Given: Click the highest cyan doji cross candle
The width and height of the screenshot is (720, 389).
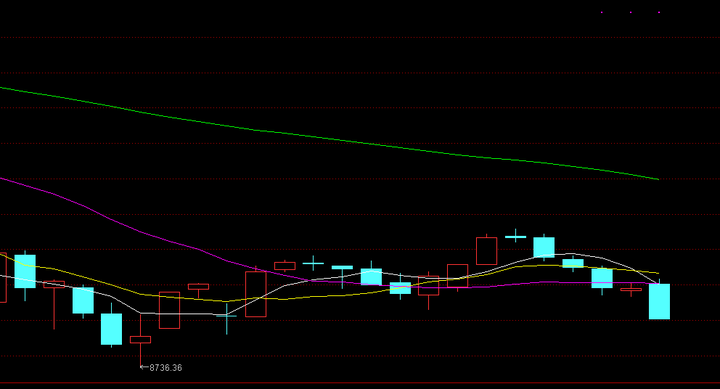Looking at the screenshot, I should (x=516, y=237).
